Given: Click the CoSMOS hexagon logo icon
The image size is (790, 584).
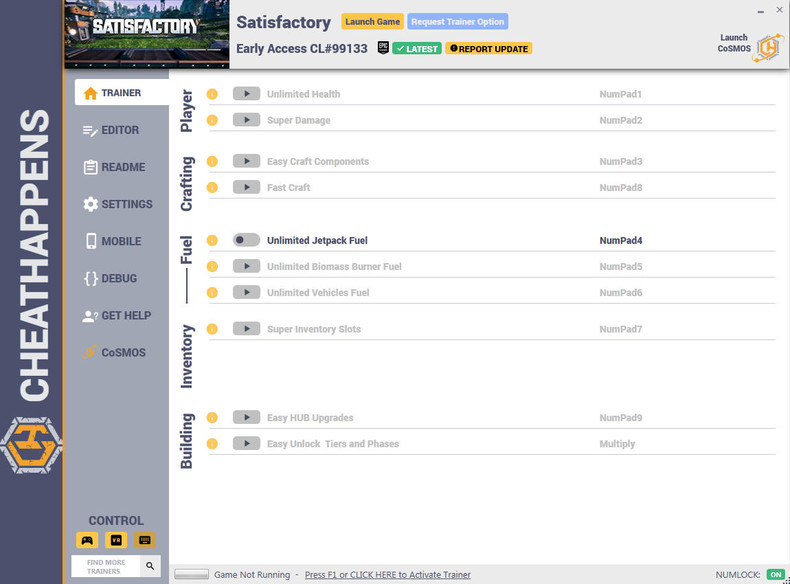Looking at the screenshot, I should pos(768,48).
